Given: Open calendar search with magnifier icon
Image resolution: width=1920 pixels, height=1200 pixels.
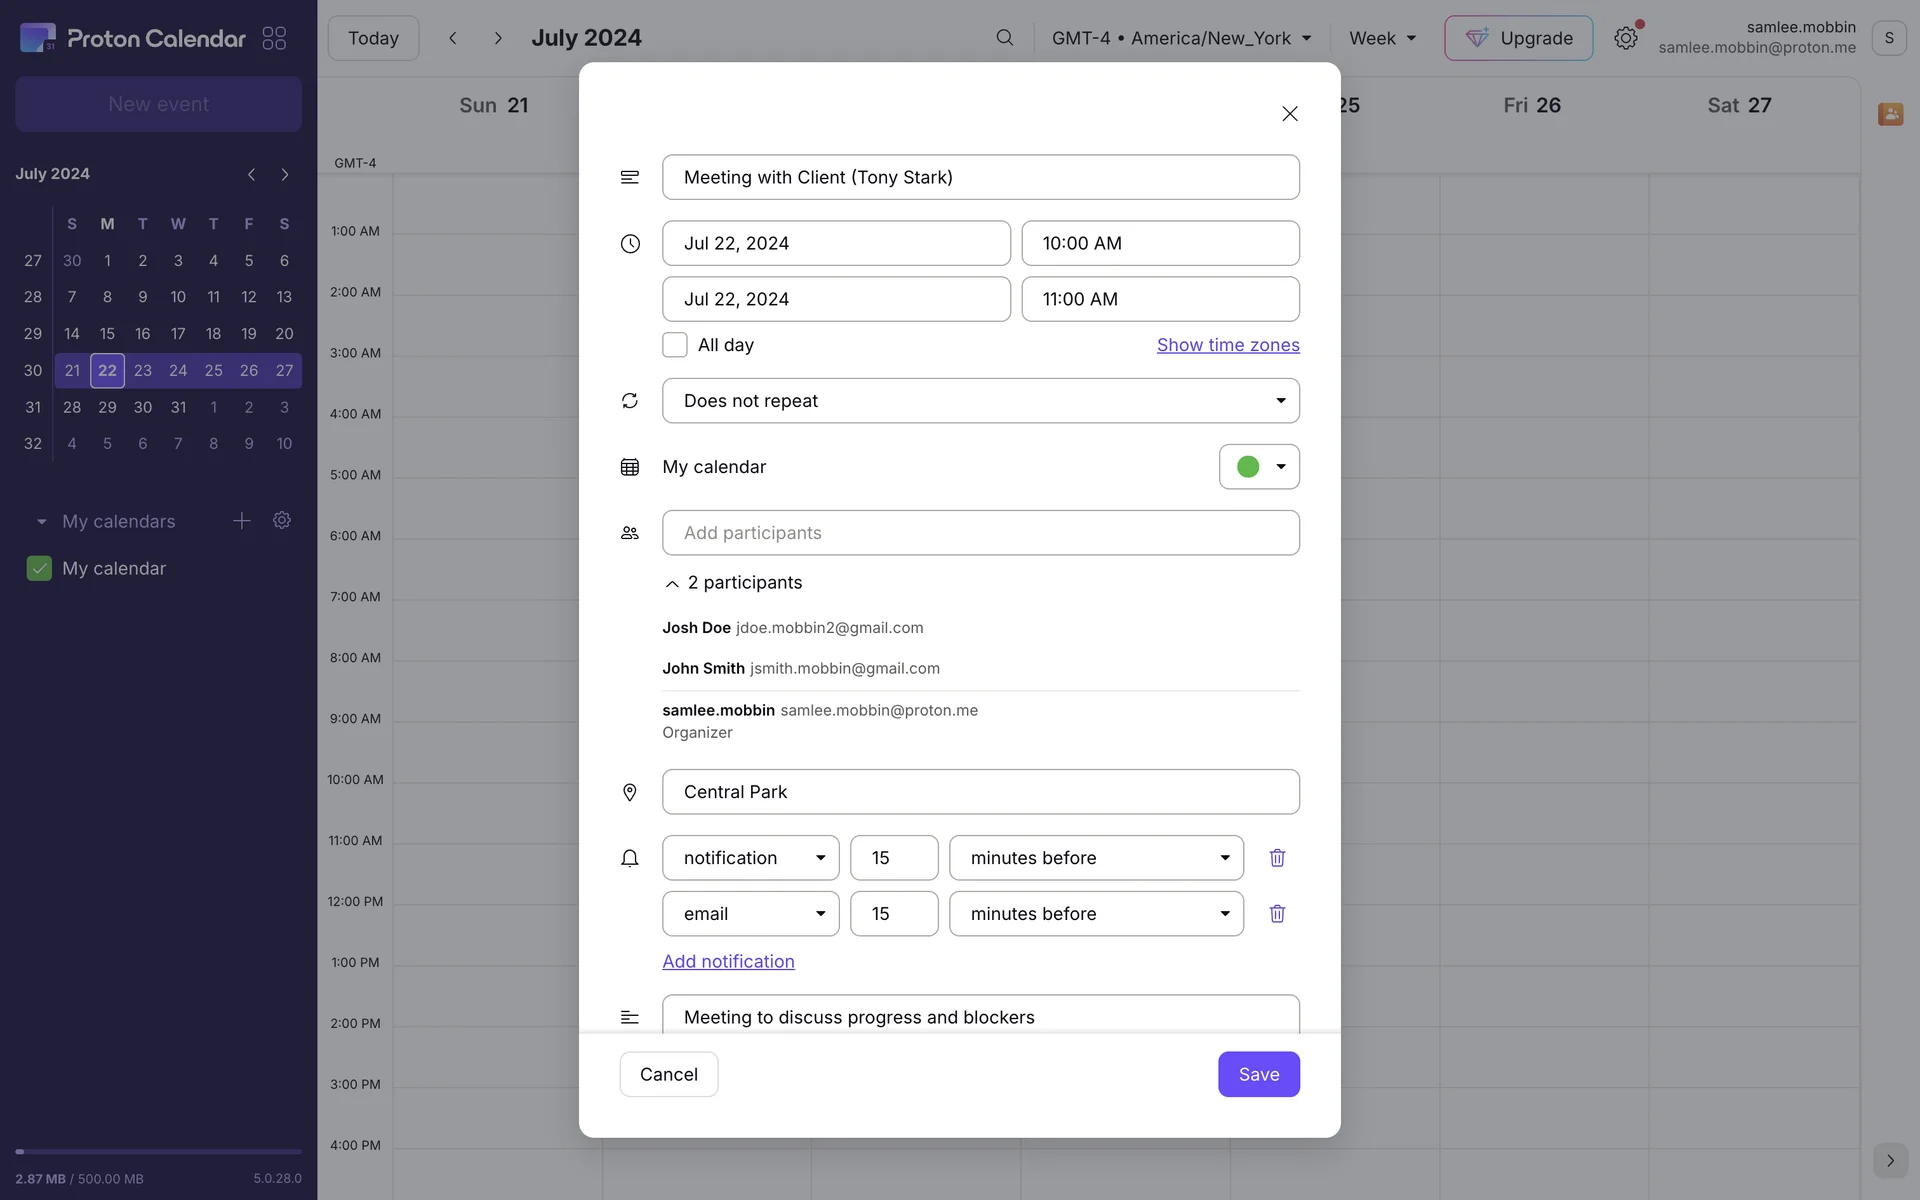Looking at the screenshot, I should (x=1004, y=38).
